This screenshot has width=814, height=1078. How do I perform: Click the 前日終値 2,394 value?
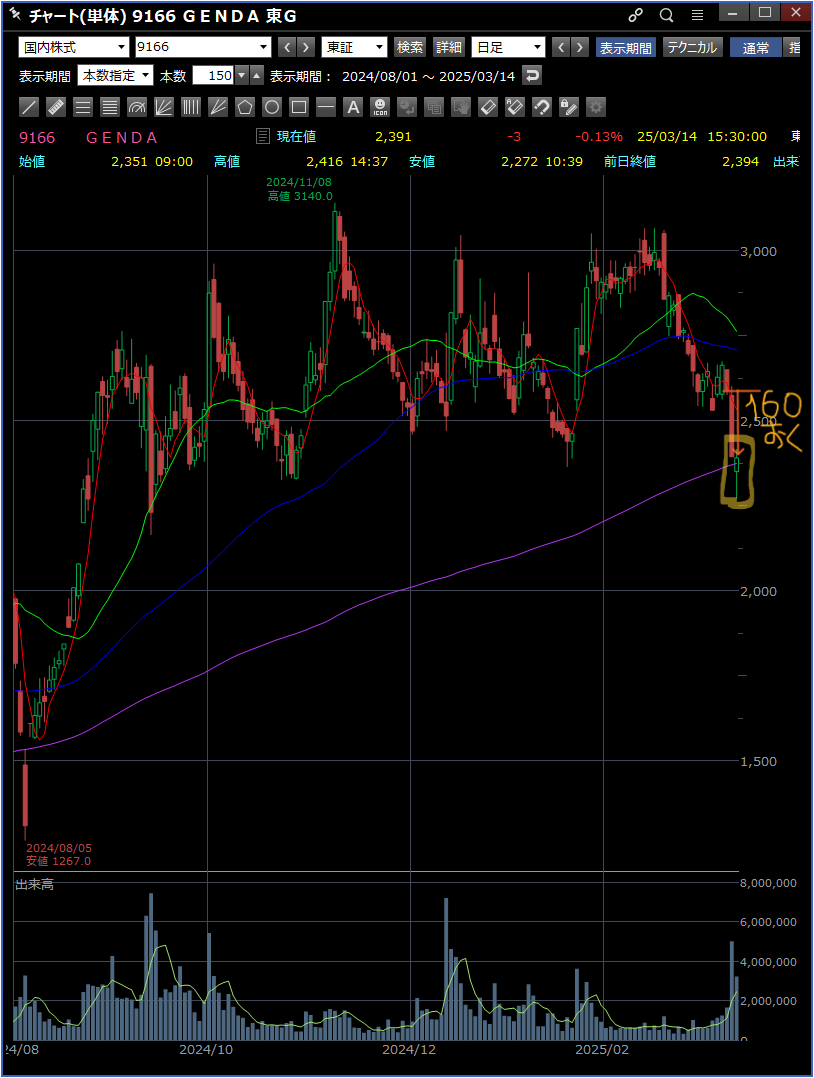coord(740,162)
